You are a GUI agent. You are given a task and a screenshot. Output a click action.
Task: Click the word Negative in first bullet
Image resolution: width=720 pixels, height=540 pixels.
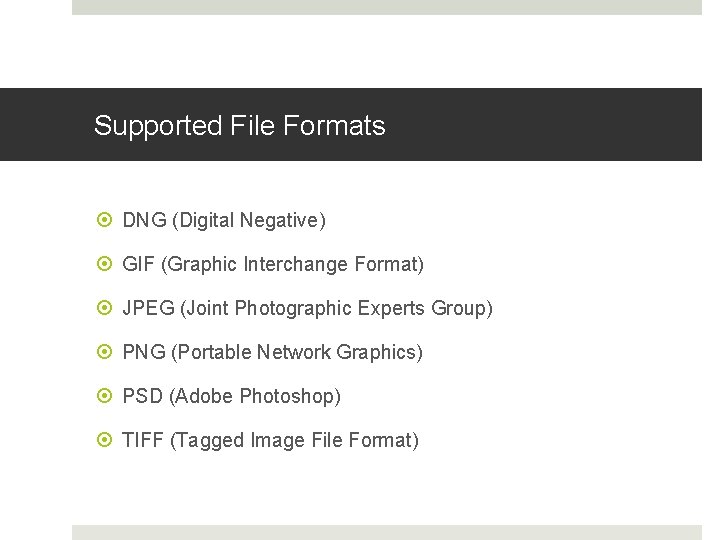(x=282, y=220)
